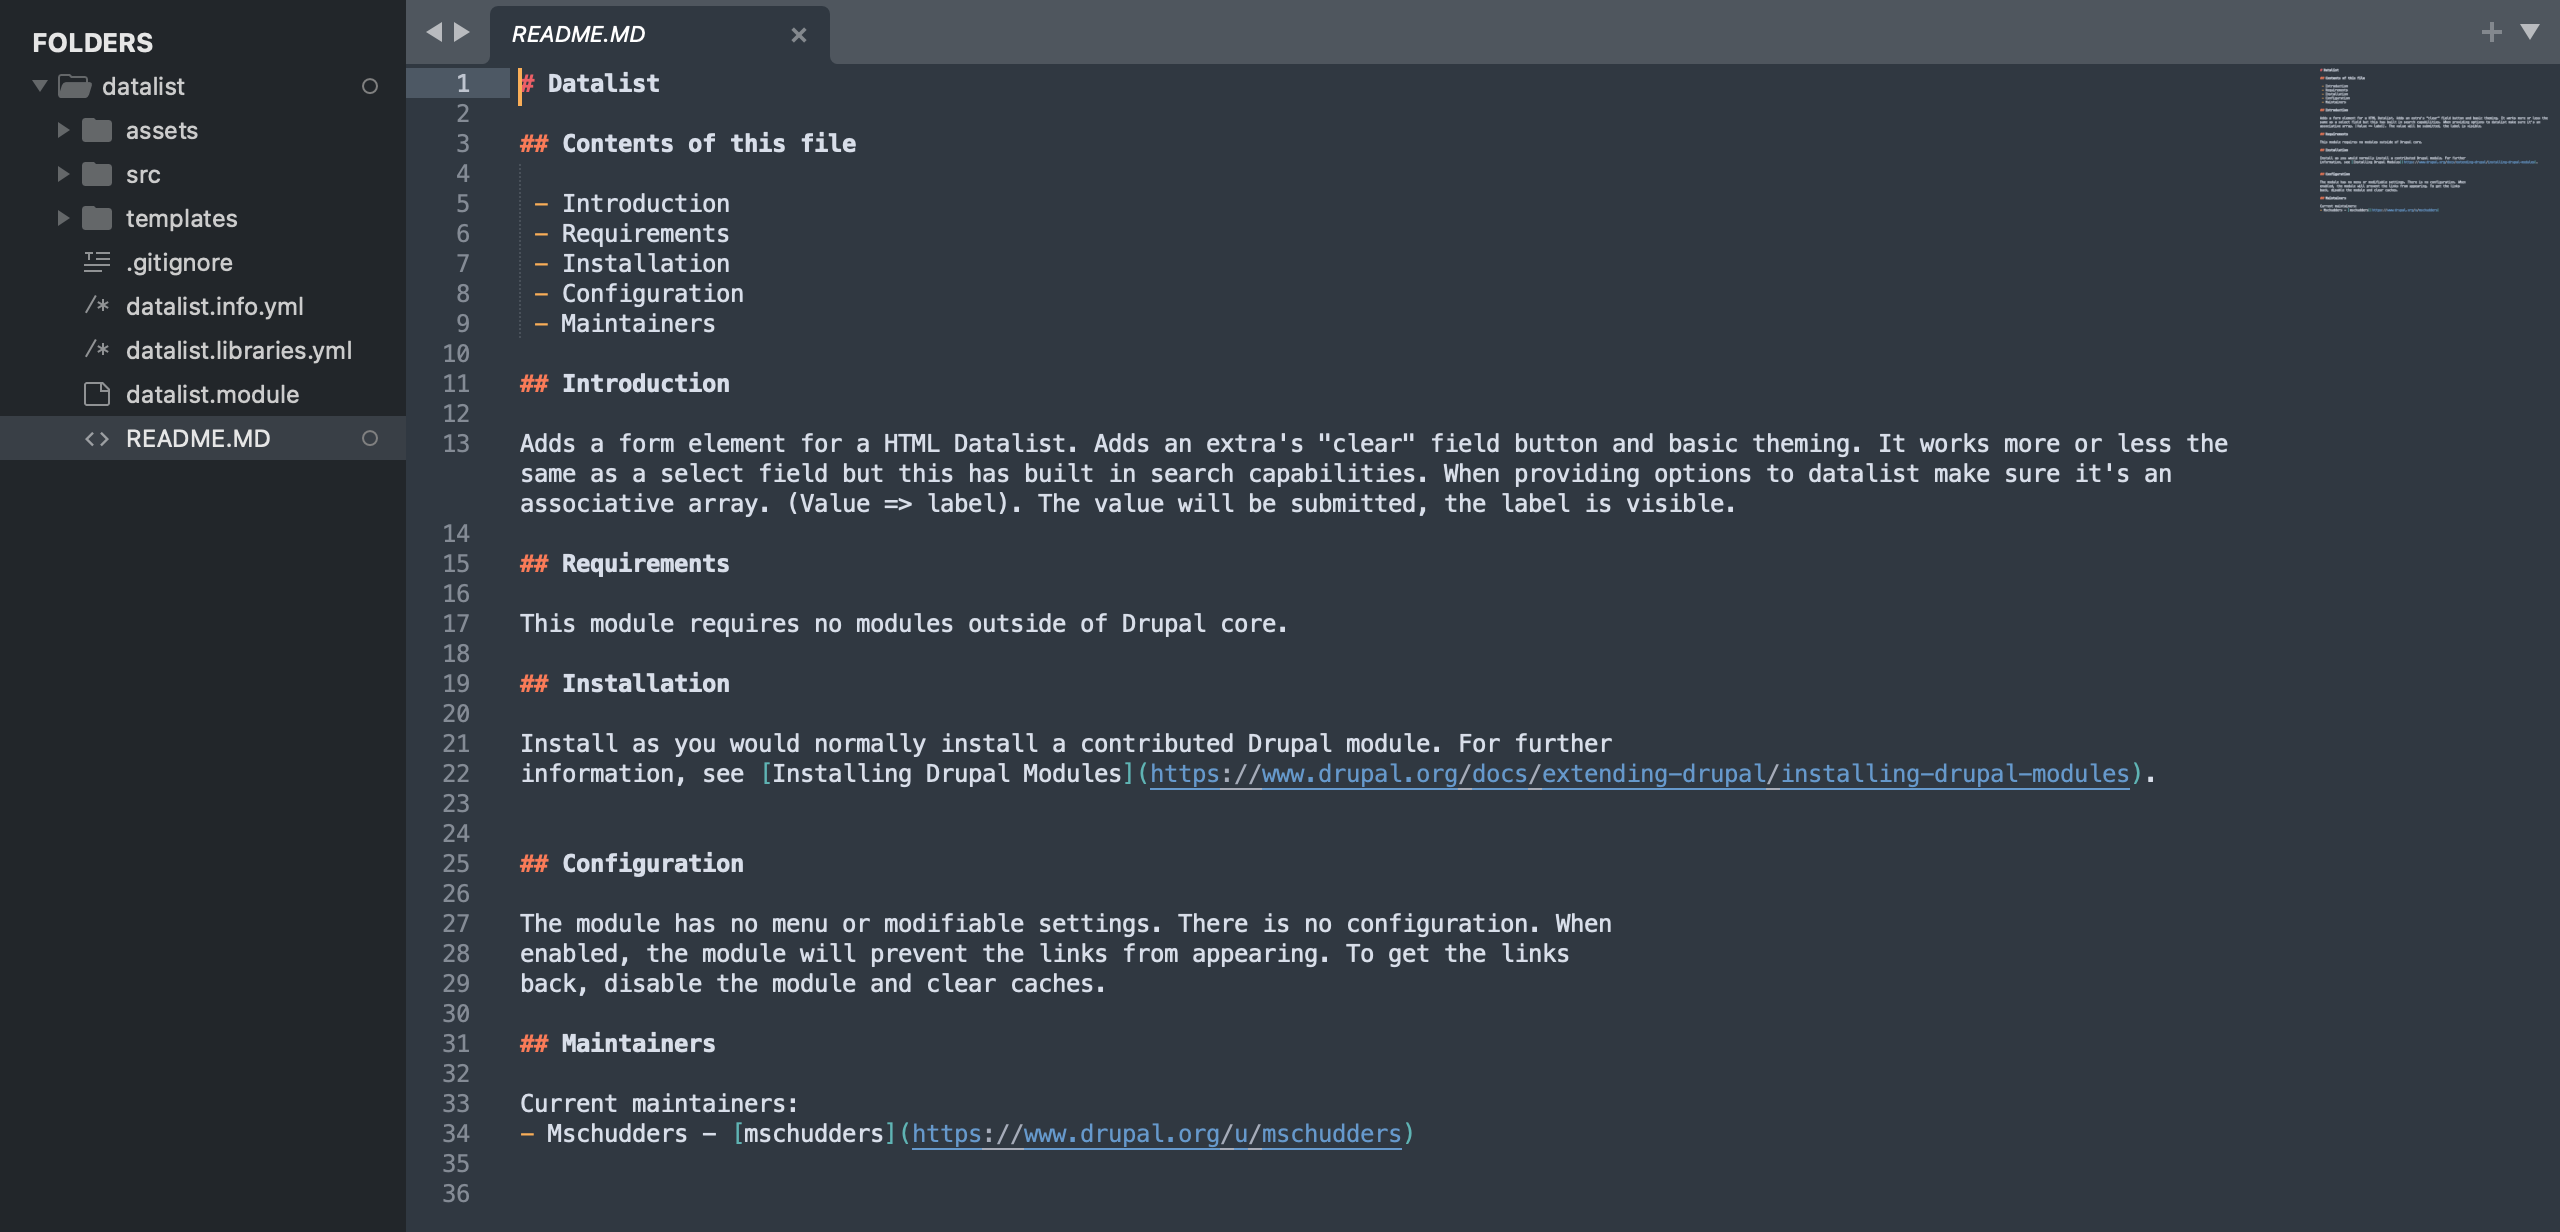Image resolution: width=2560 pixels, height=1232 pixels.
Task: Click the circle indicator beside README.MD
Action: [370, 438]
